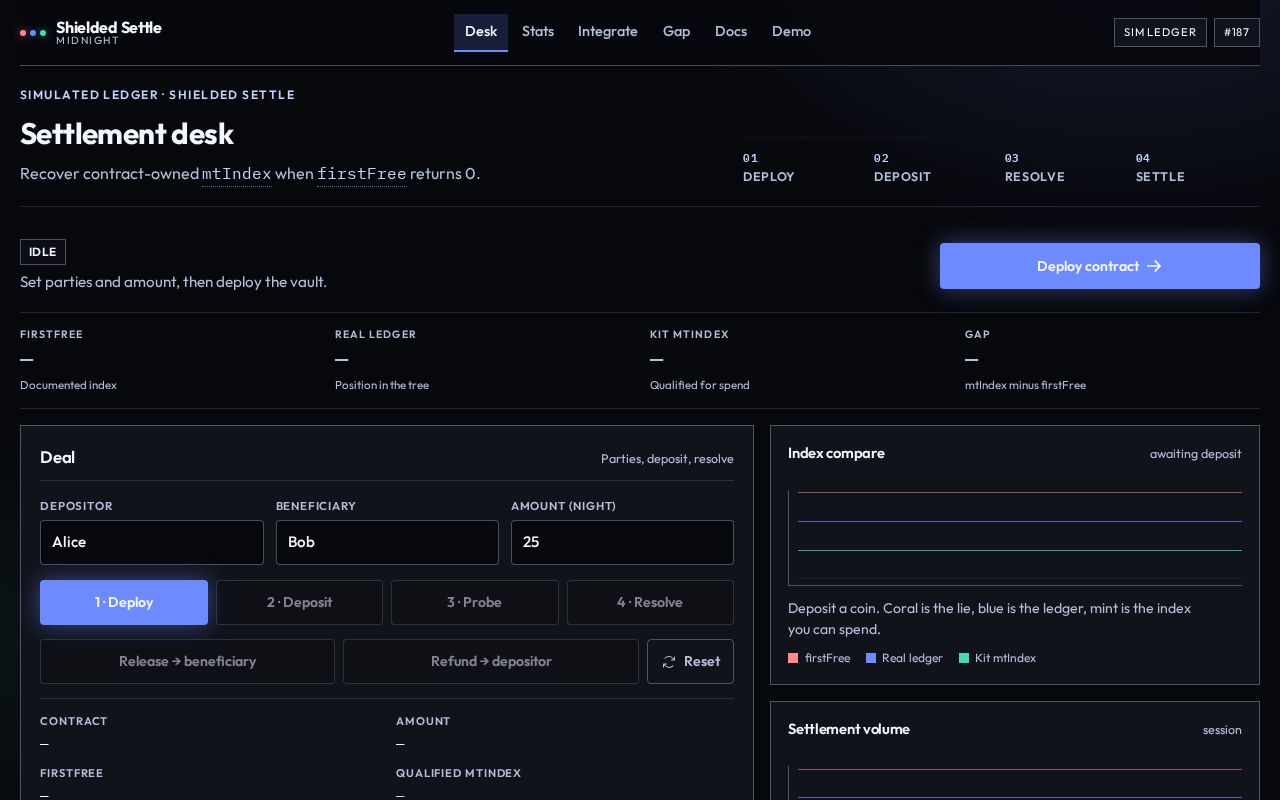Focus the Depositor field containing Alice
The width and height of the screenshot is (1280, 800).
pos(152,542)
